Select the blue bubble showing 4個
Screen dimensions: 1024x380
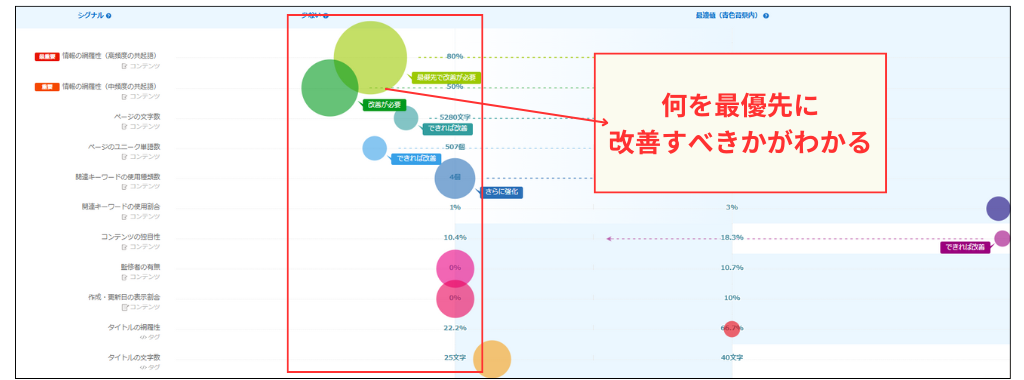(x=455, y=178)
